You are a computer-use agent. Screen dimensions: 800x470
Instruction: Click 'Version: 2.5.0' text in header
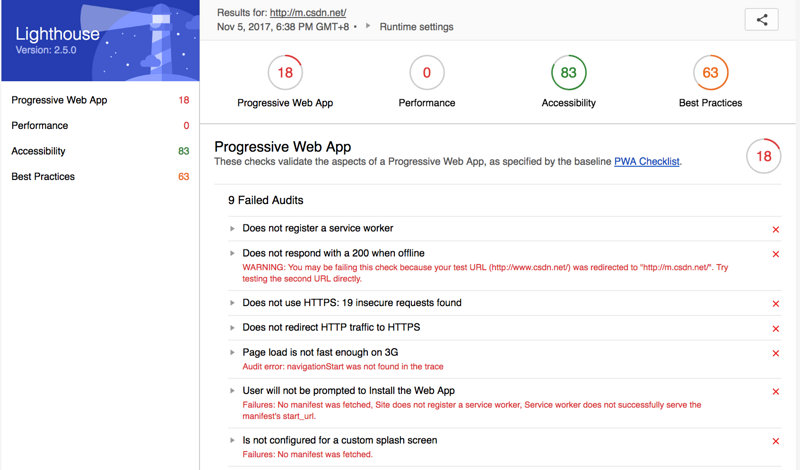(x=46, y=50)
